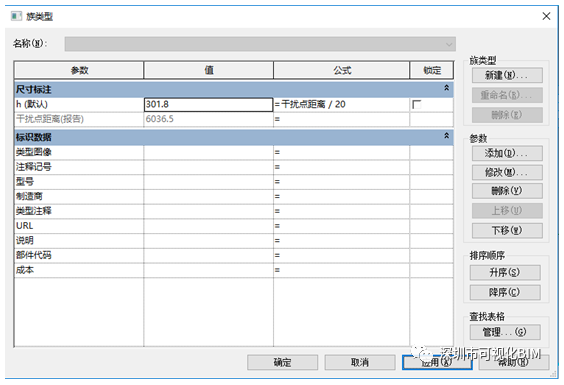The height and width of the screenshot is (385, 564).
Task: Click the 6036.5 value cell
Action: tap(208, 119)
